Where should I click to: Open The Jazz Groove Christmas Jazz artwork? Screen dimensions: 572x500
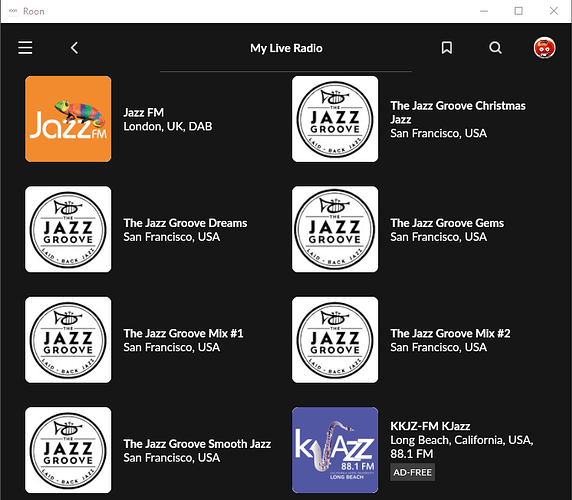point(335,119)
